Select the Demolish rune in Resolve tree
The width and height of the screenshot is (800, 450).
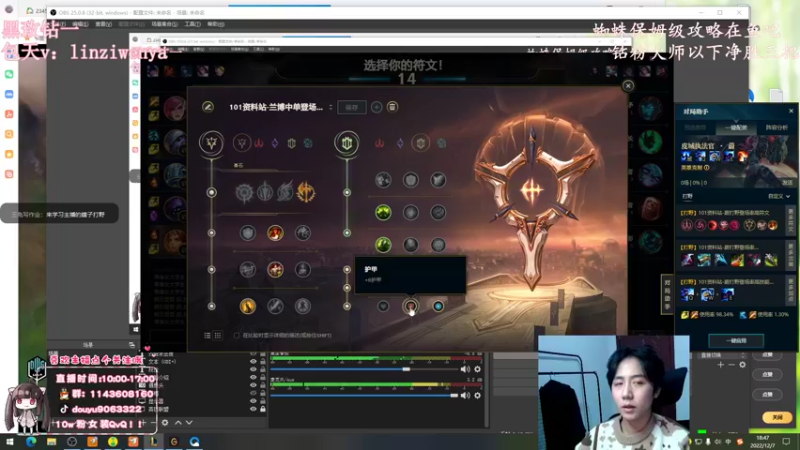point(383,180)
